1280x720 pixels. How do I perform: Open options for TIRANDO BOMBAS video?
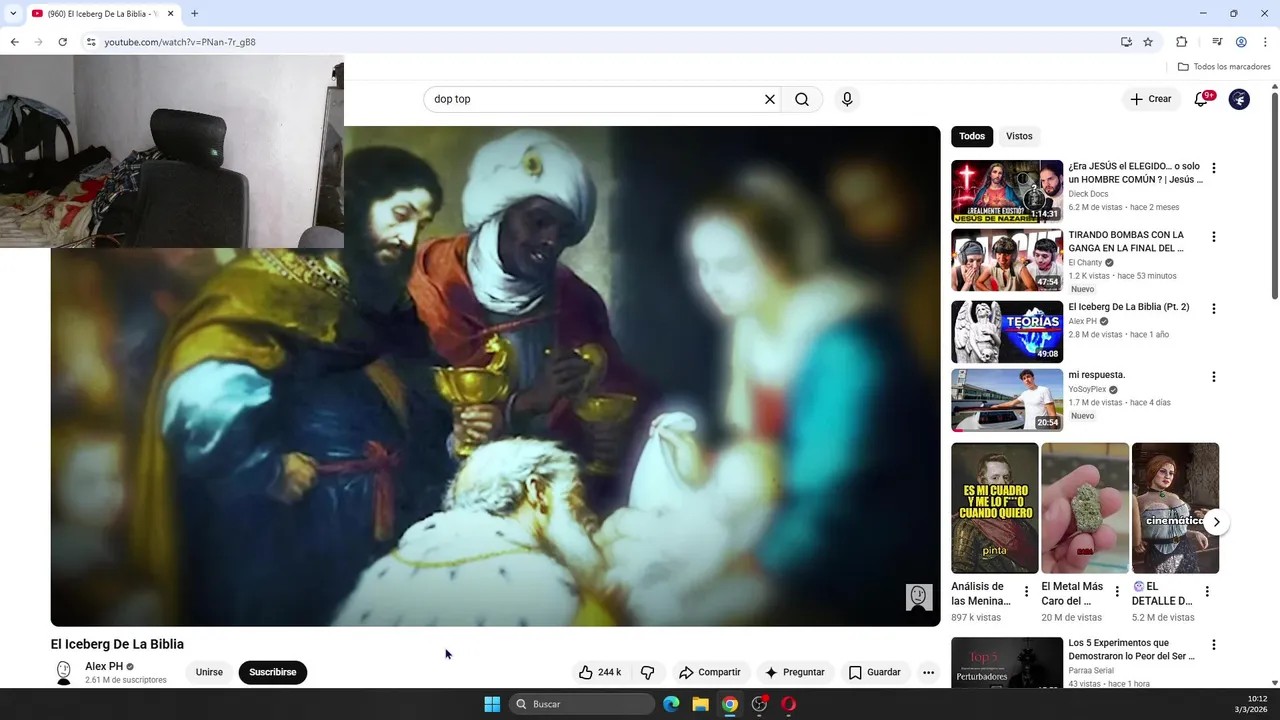1214,237
